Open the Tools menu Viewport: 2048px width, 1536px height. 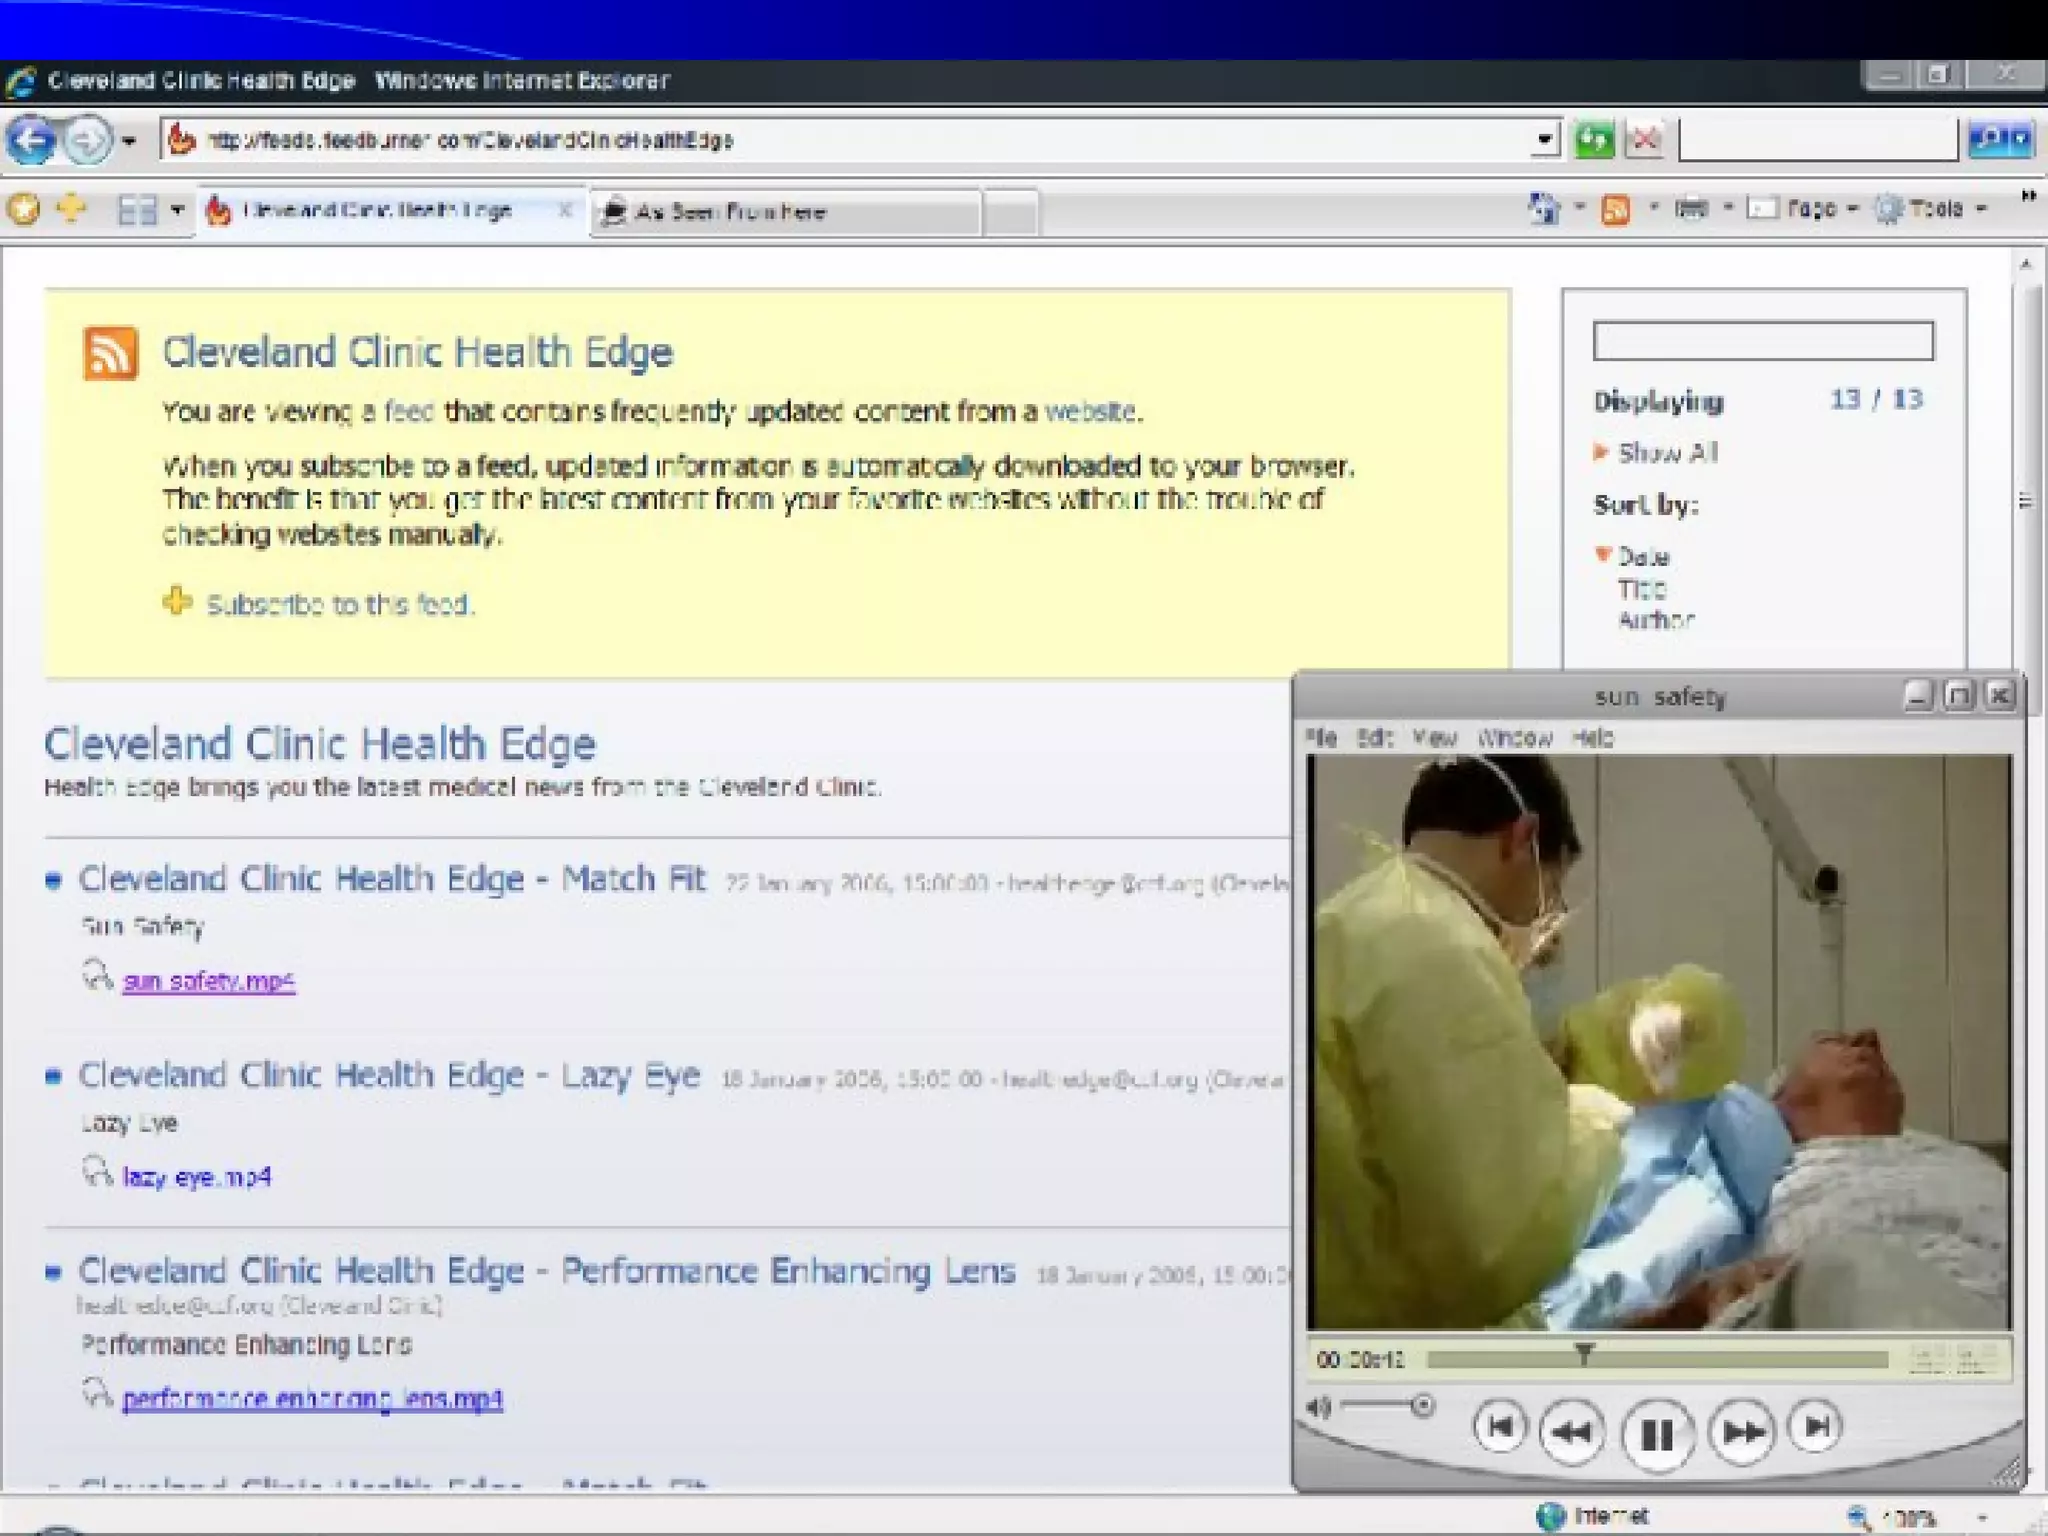point(1930,209)
